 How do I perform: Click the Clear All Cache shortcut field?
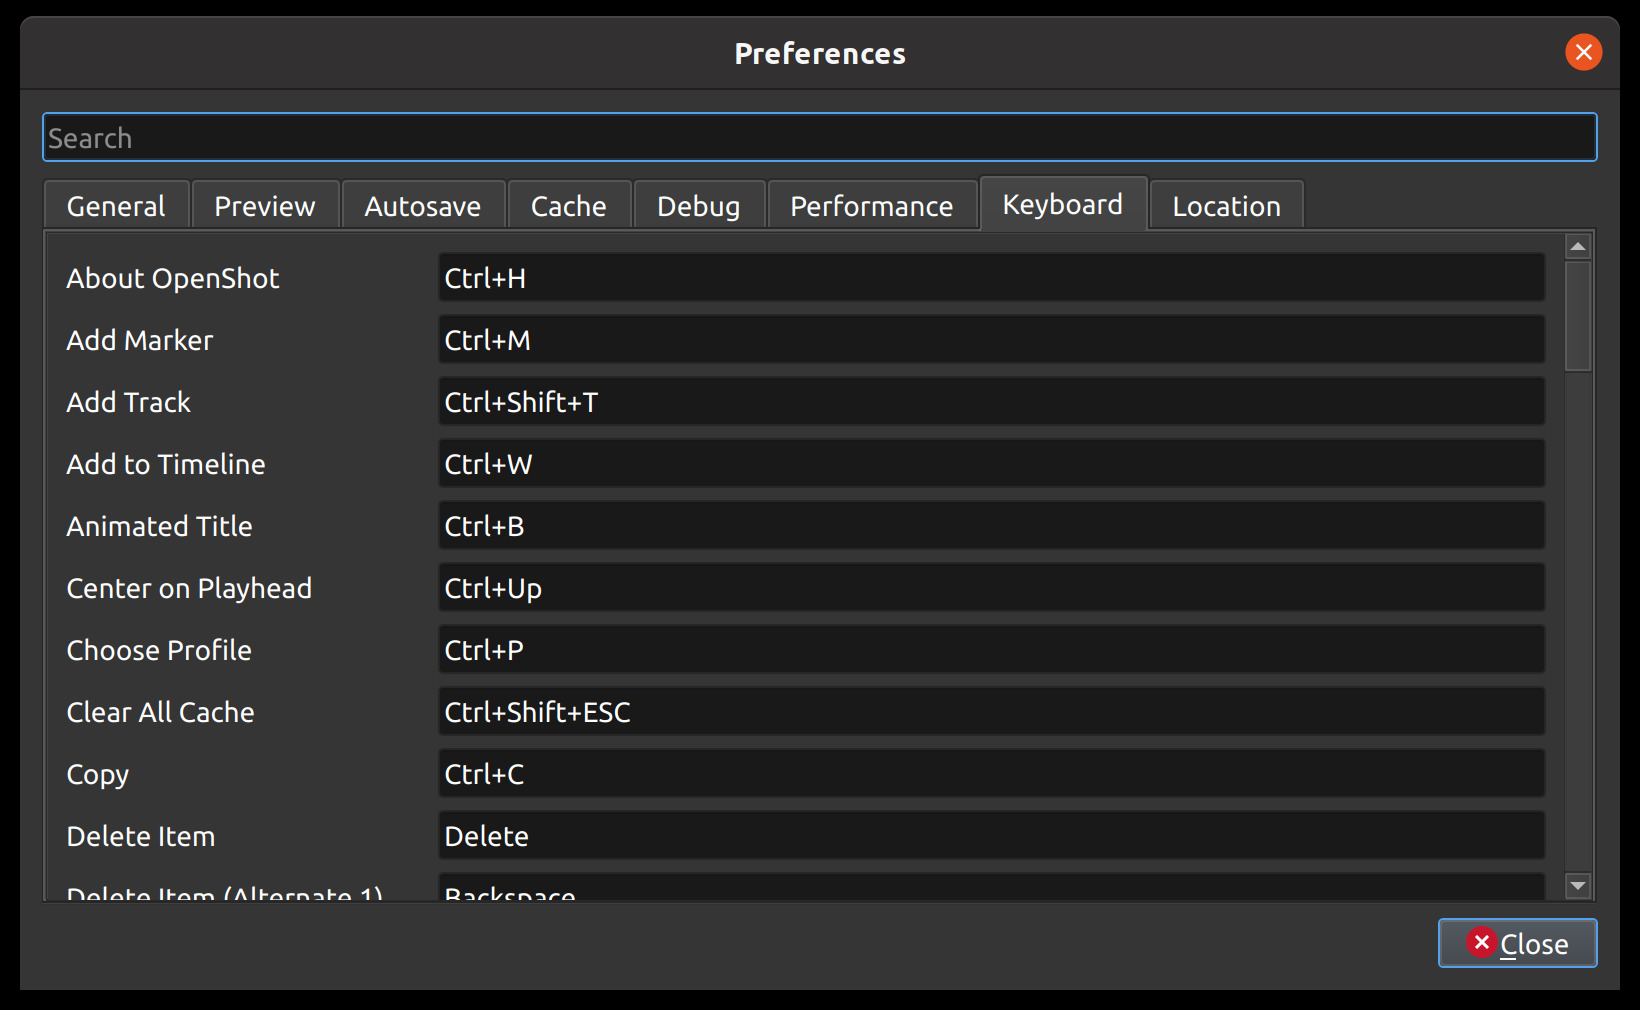click(x=991, y=712)
